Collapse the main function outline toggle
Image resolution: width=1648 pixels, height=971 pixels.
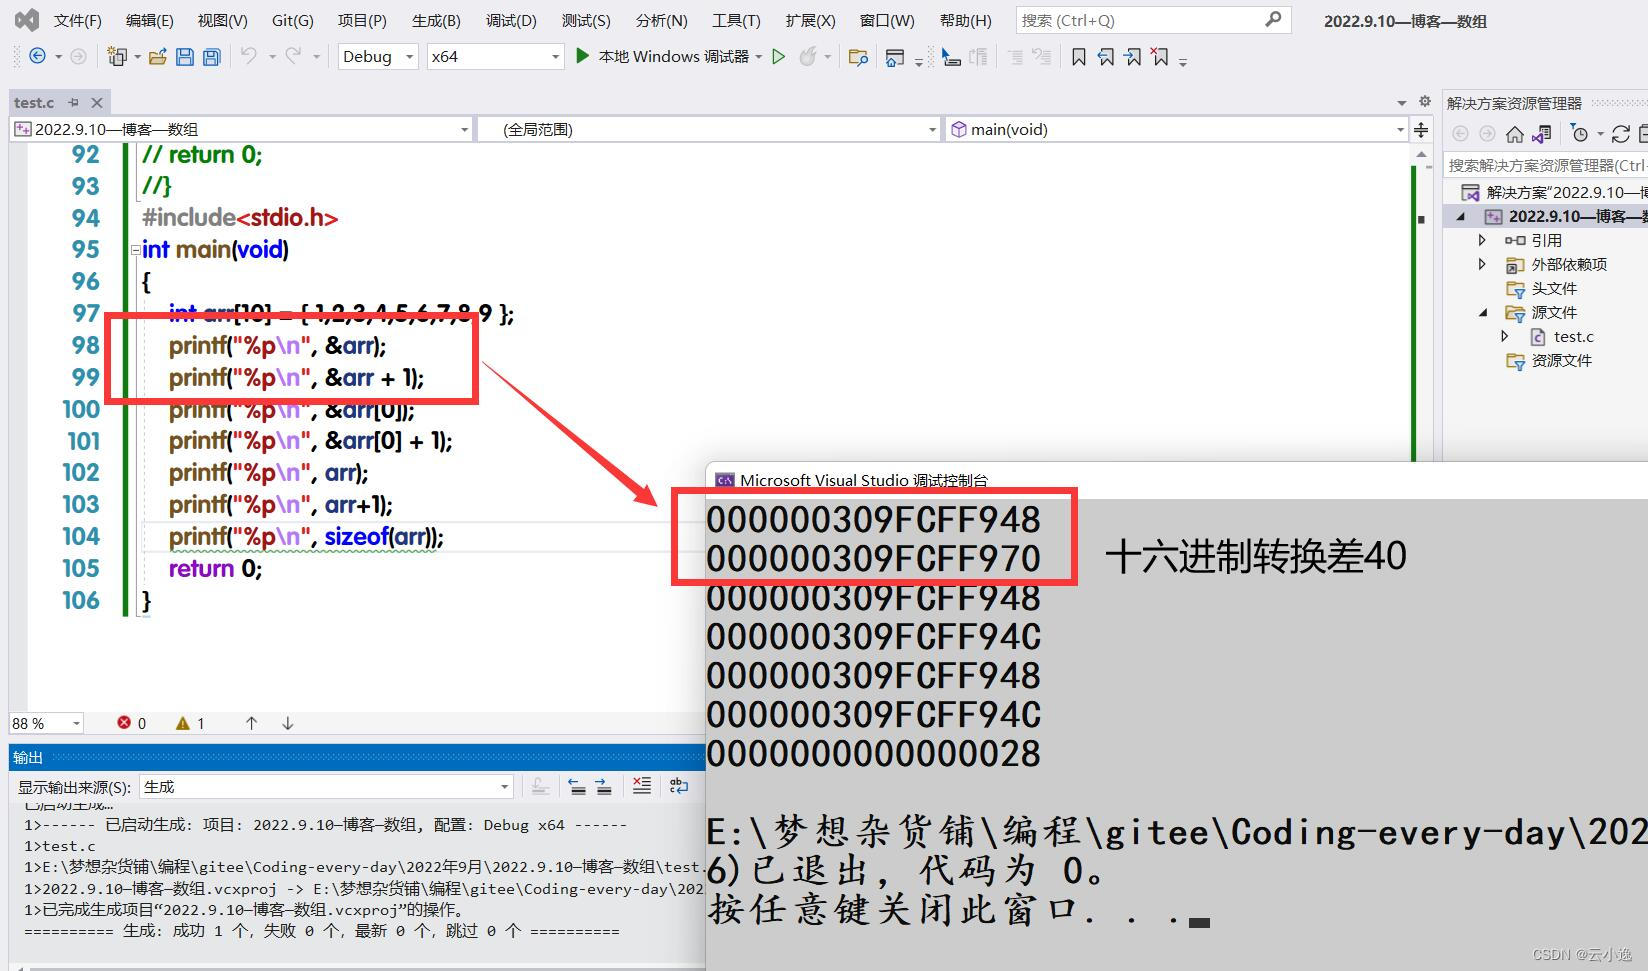tap(135, 250)
